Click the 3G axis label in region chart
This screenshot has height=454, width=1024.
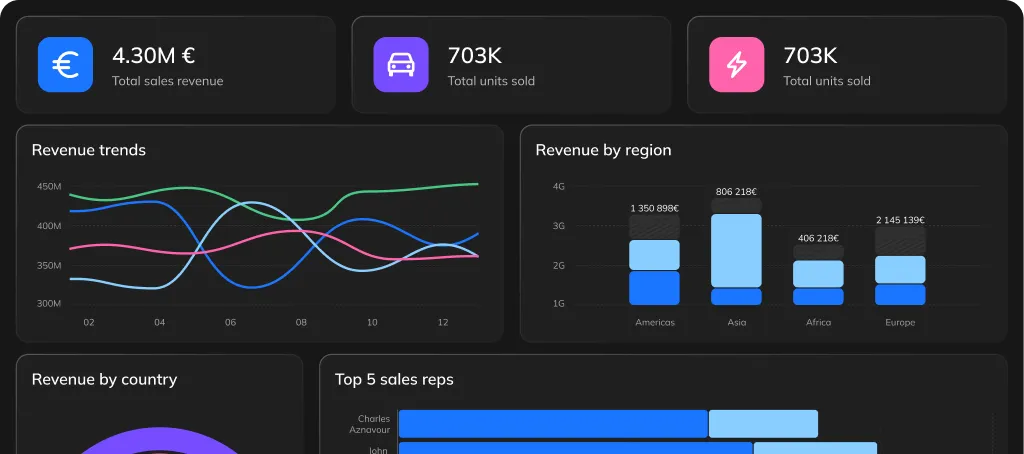[x=558, y=226]
